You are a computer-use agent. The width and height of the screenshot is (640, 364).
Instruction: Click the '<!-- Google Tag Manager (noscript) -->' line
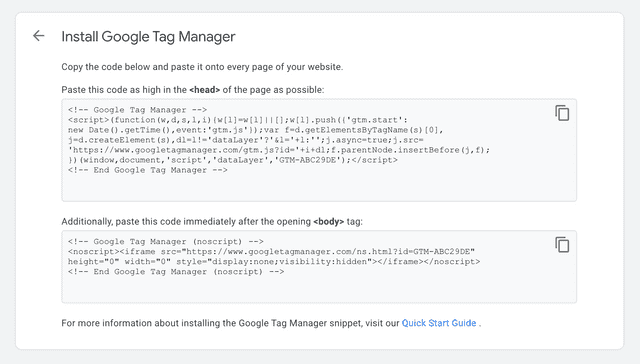pyautogui.click(x=166, y=242)
